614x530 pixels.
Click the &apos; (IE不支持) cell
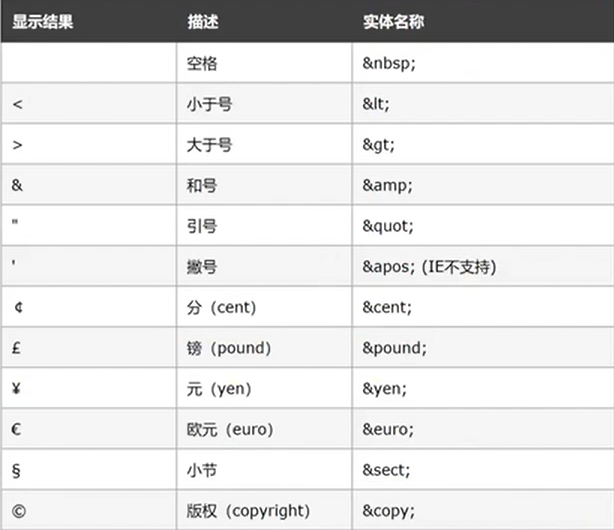(430, 267)
